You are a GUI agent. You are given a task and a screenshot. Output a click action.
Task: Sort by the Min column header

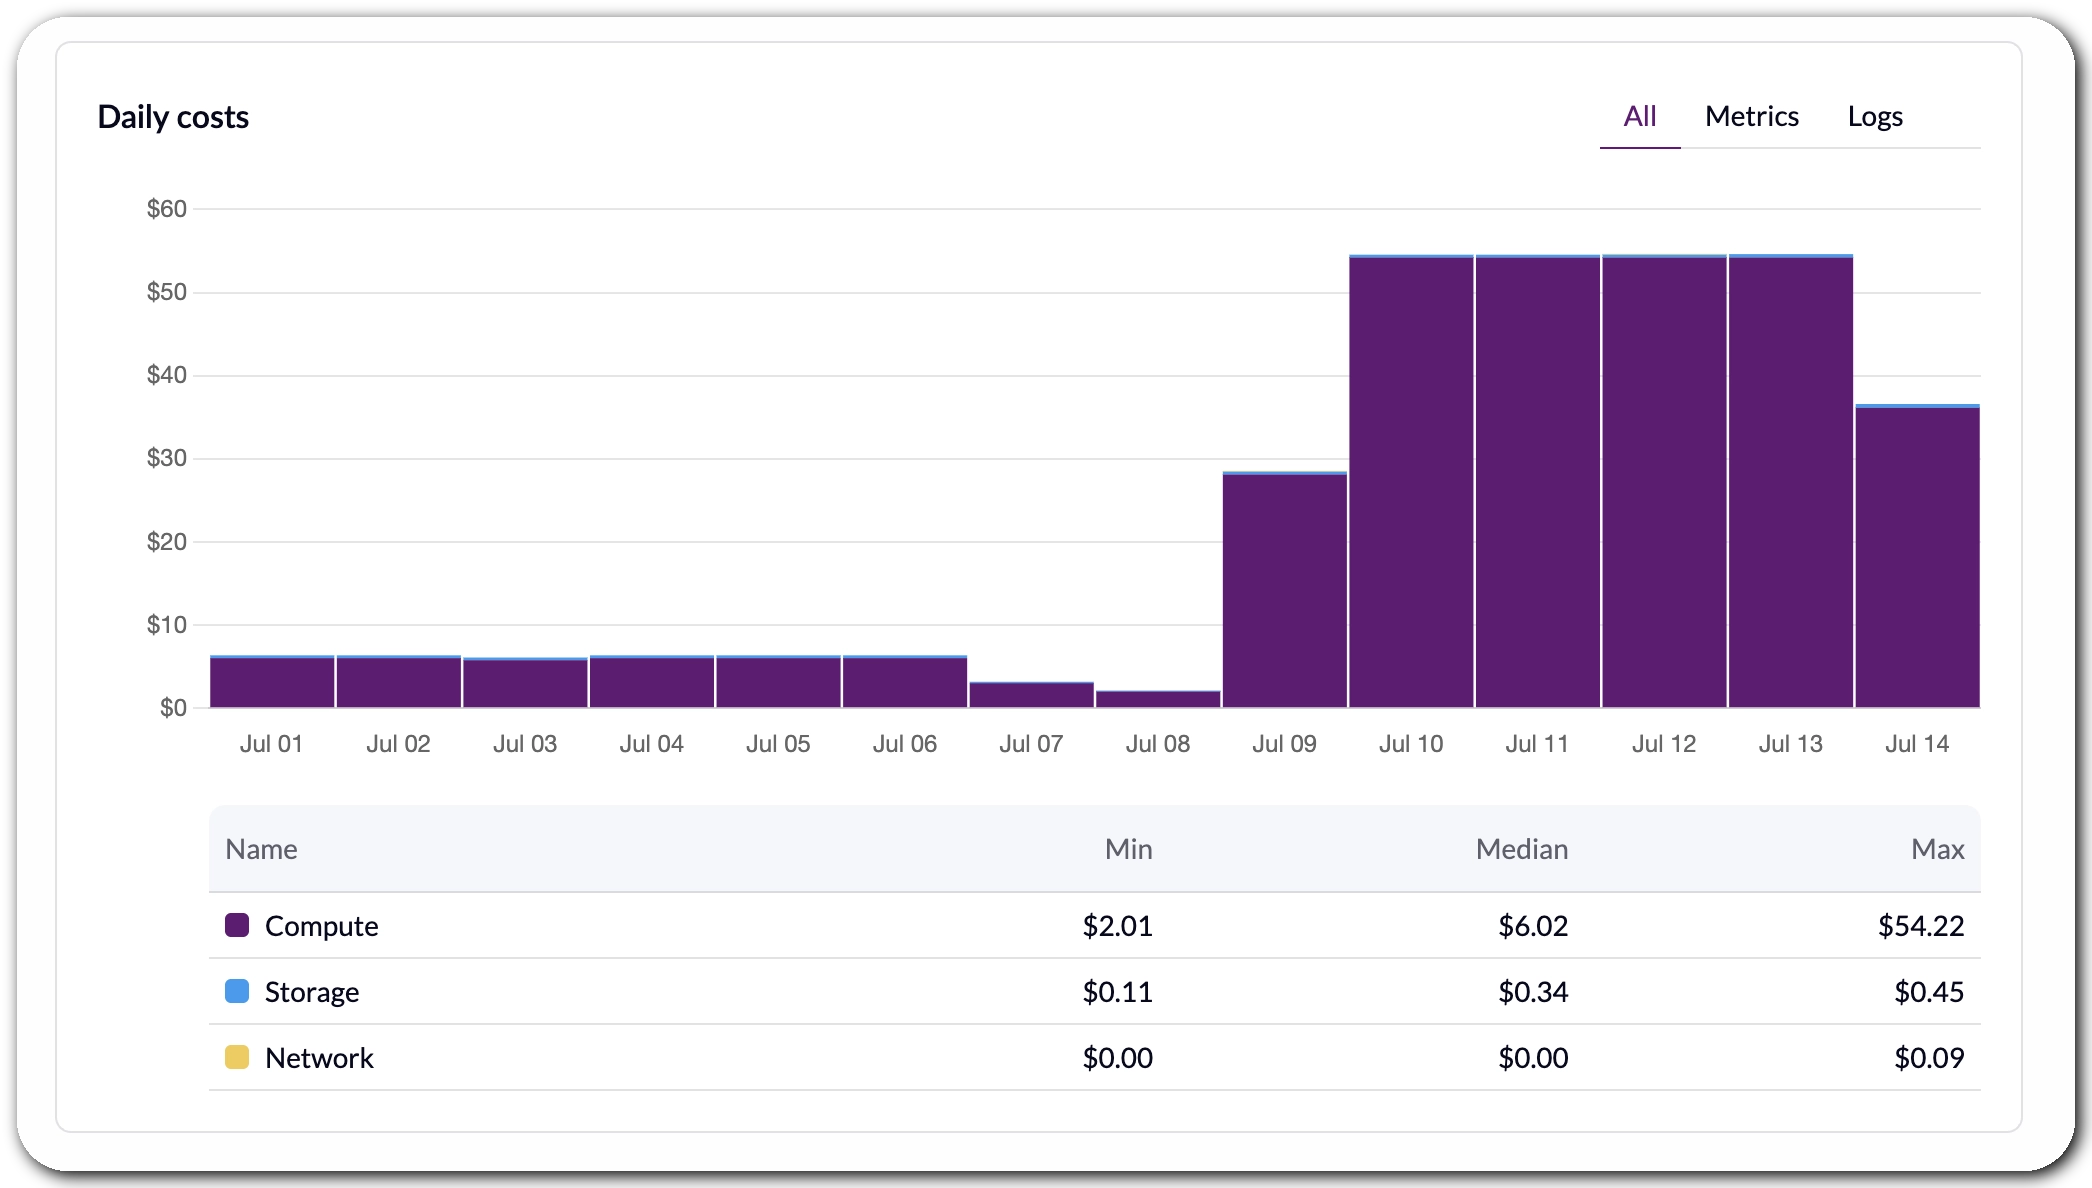tap(1128, 849)
